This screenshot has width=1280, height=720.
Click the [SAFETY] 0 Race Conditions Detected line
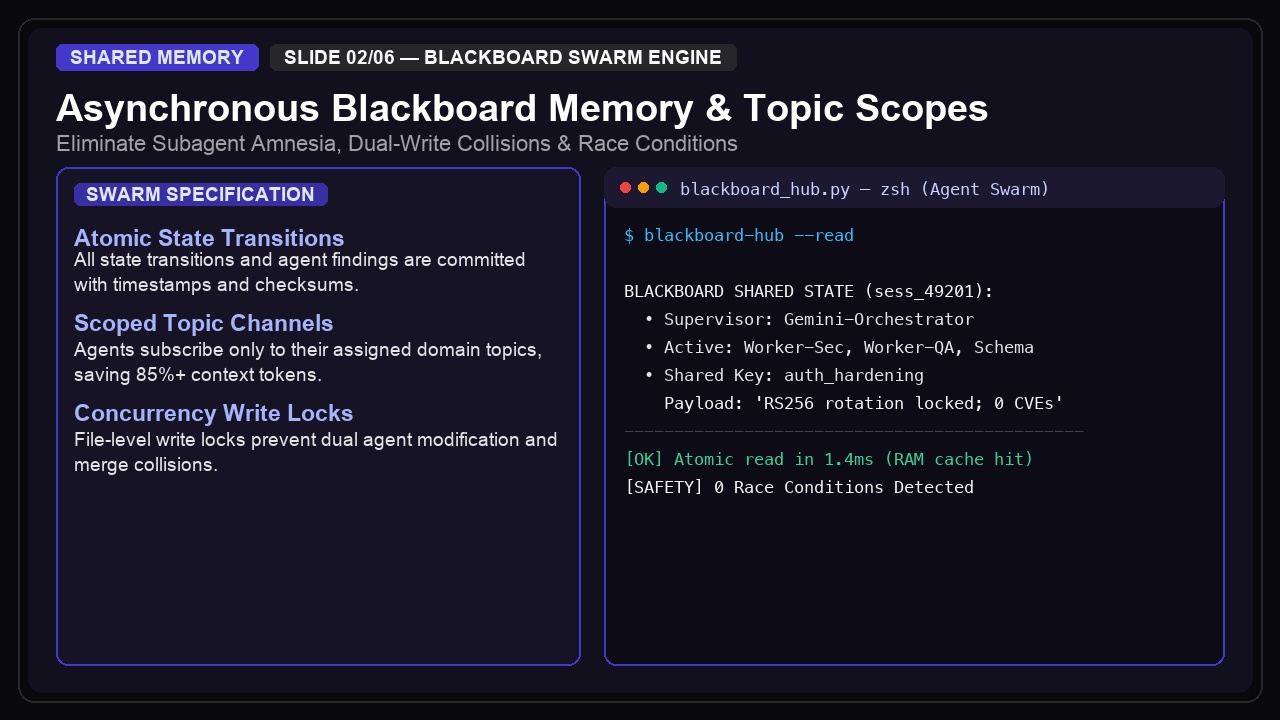click(799, 488)
